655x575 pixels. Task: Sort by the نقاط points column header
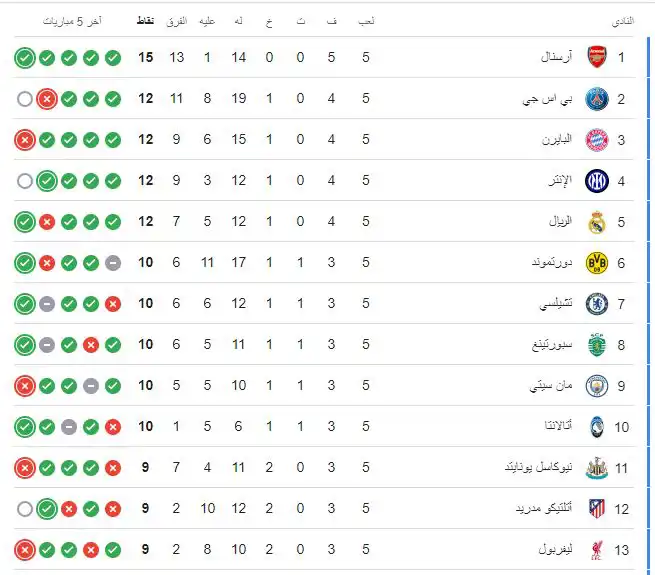coord(145,20)
